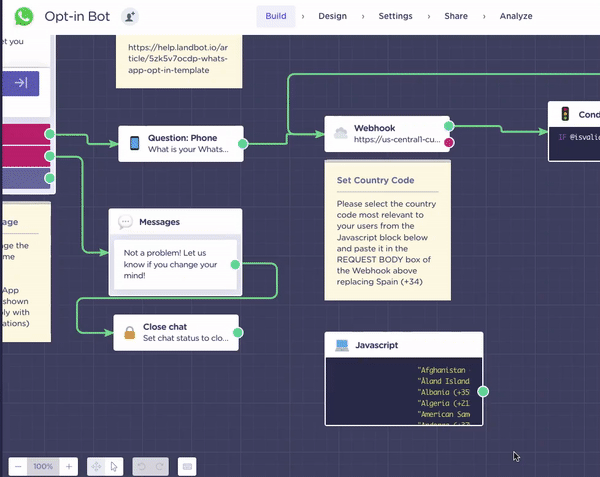
Task: Open the Share tab
Action: click(x=456, y=16)
